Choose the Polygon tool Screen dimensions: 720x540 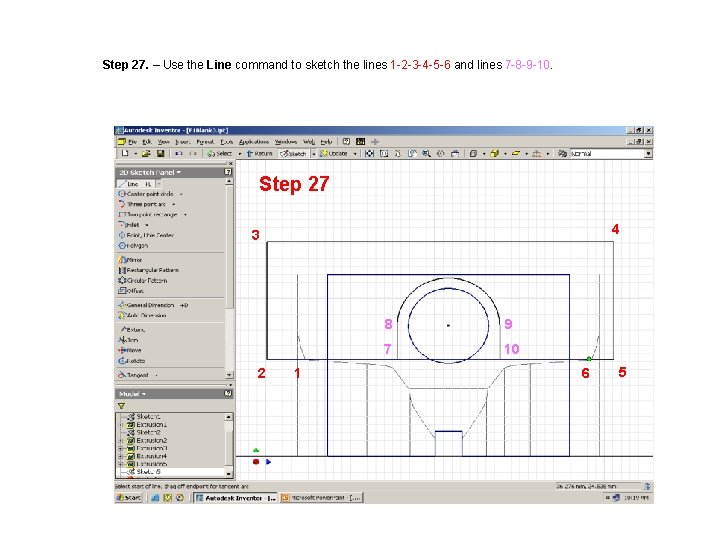[133, 246]
